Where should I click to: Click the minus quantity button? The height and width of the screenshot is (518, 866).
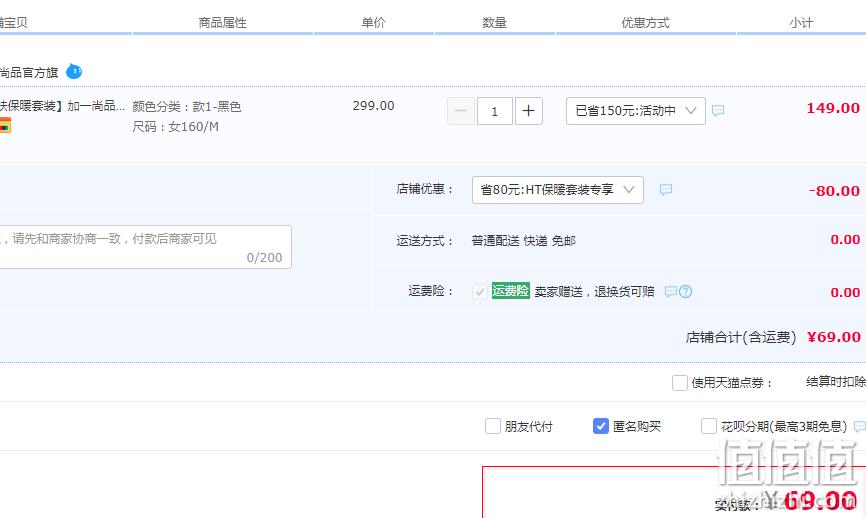[x=461, y=111]
